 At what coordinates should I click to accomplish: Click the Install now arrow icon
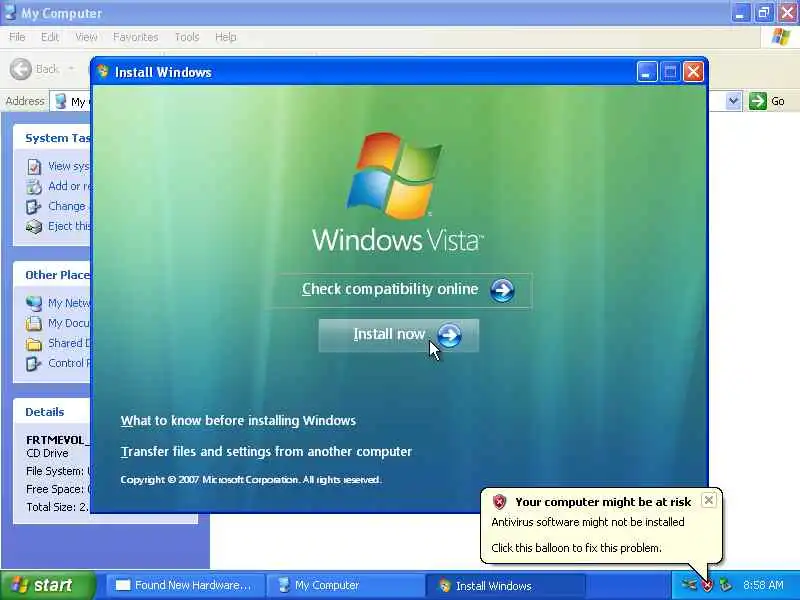[x=449, y=335]
